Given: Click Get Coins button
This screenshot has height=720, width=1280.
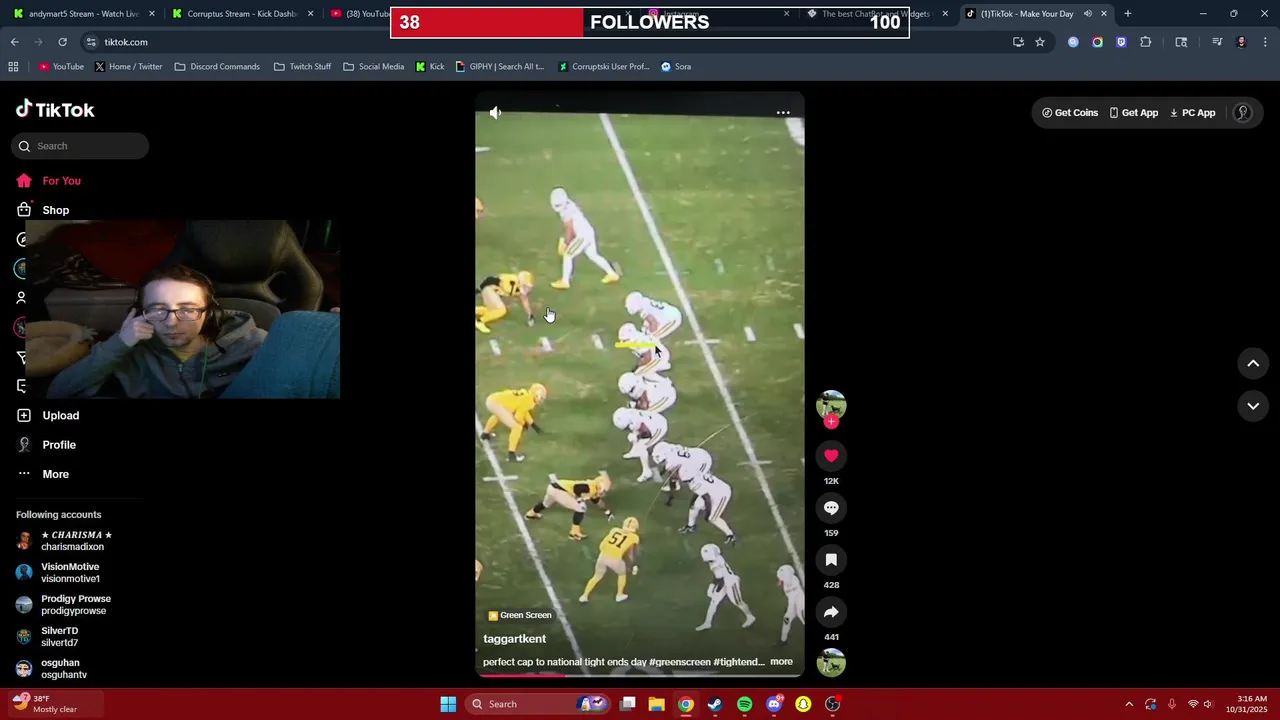Looking at the screenshot, I should coord(1070,113).
